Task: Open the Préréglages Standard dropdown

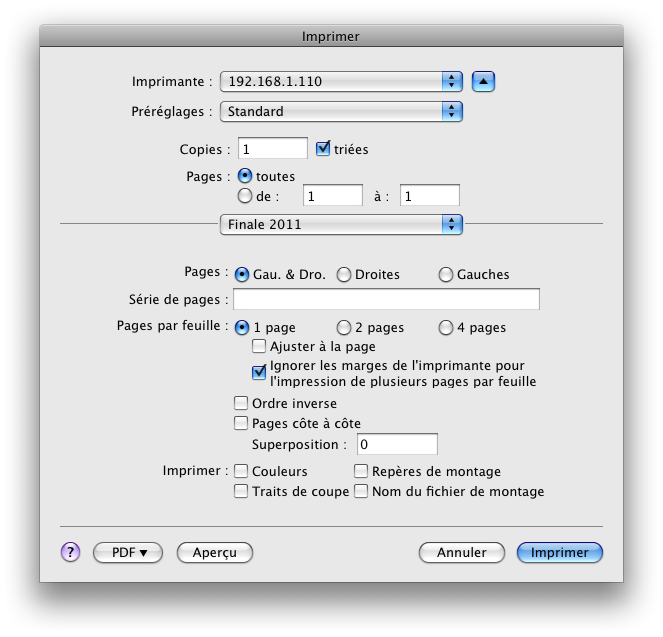Action: pos(341,112)
